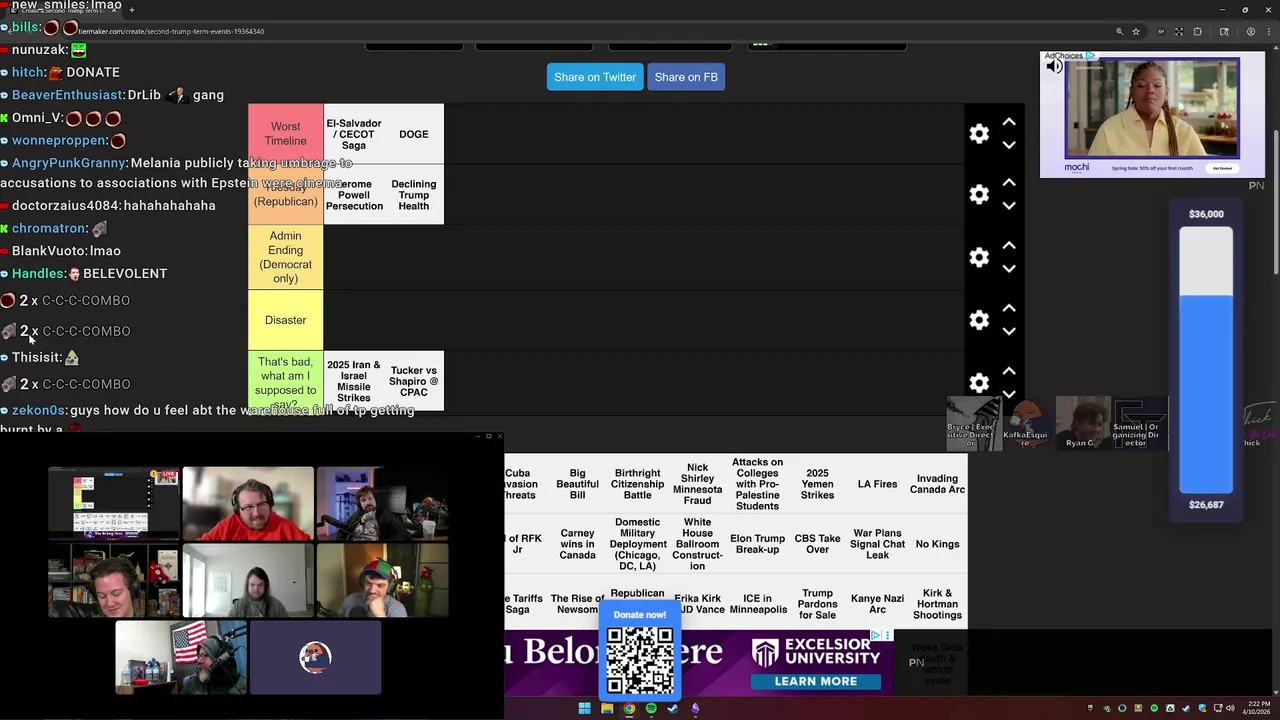Click Nick Shirley Minnesota Fraud tile
Image resolution: width=1280 pixels, height=720 pixels.
coord(697,484)
